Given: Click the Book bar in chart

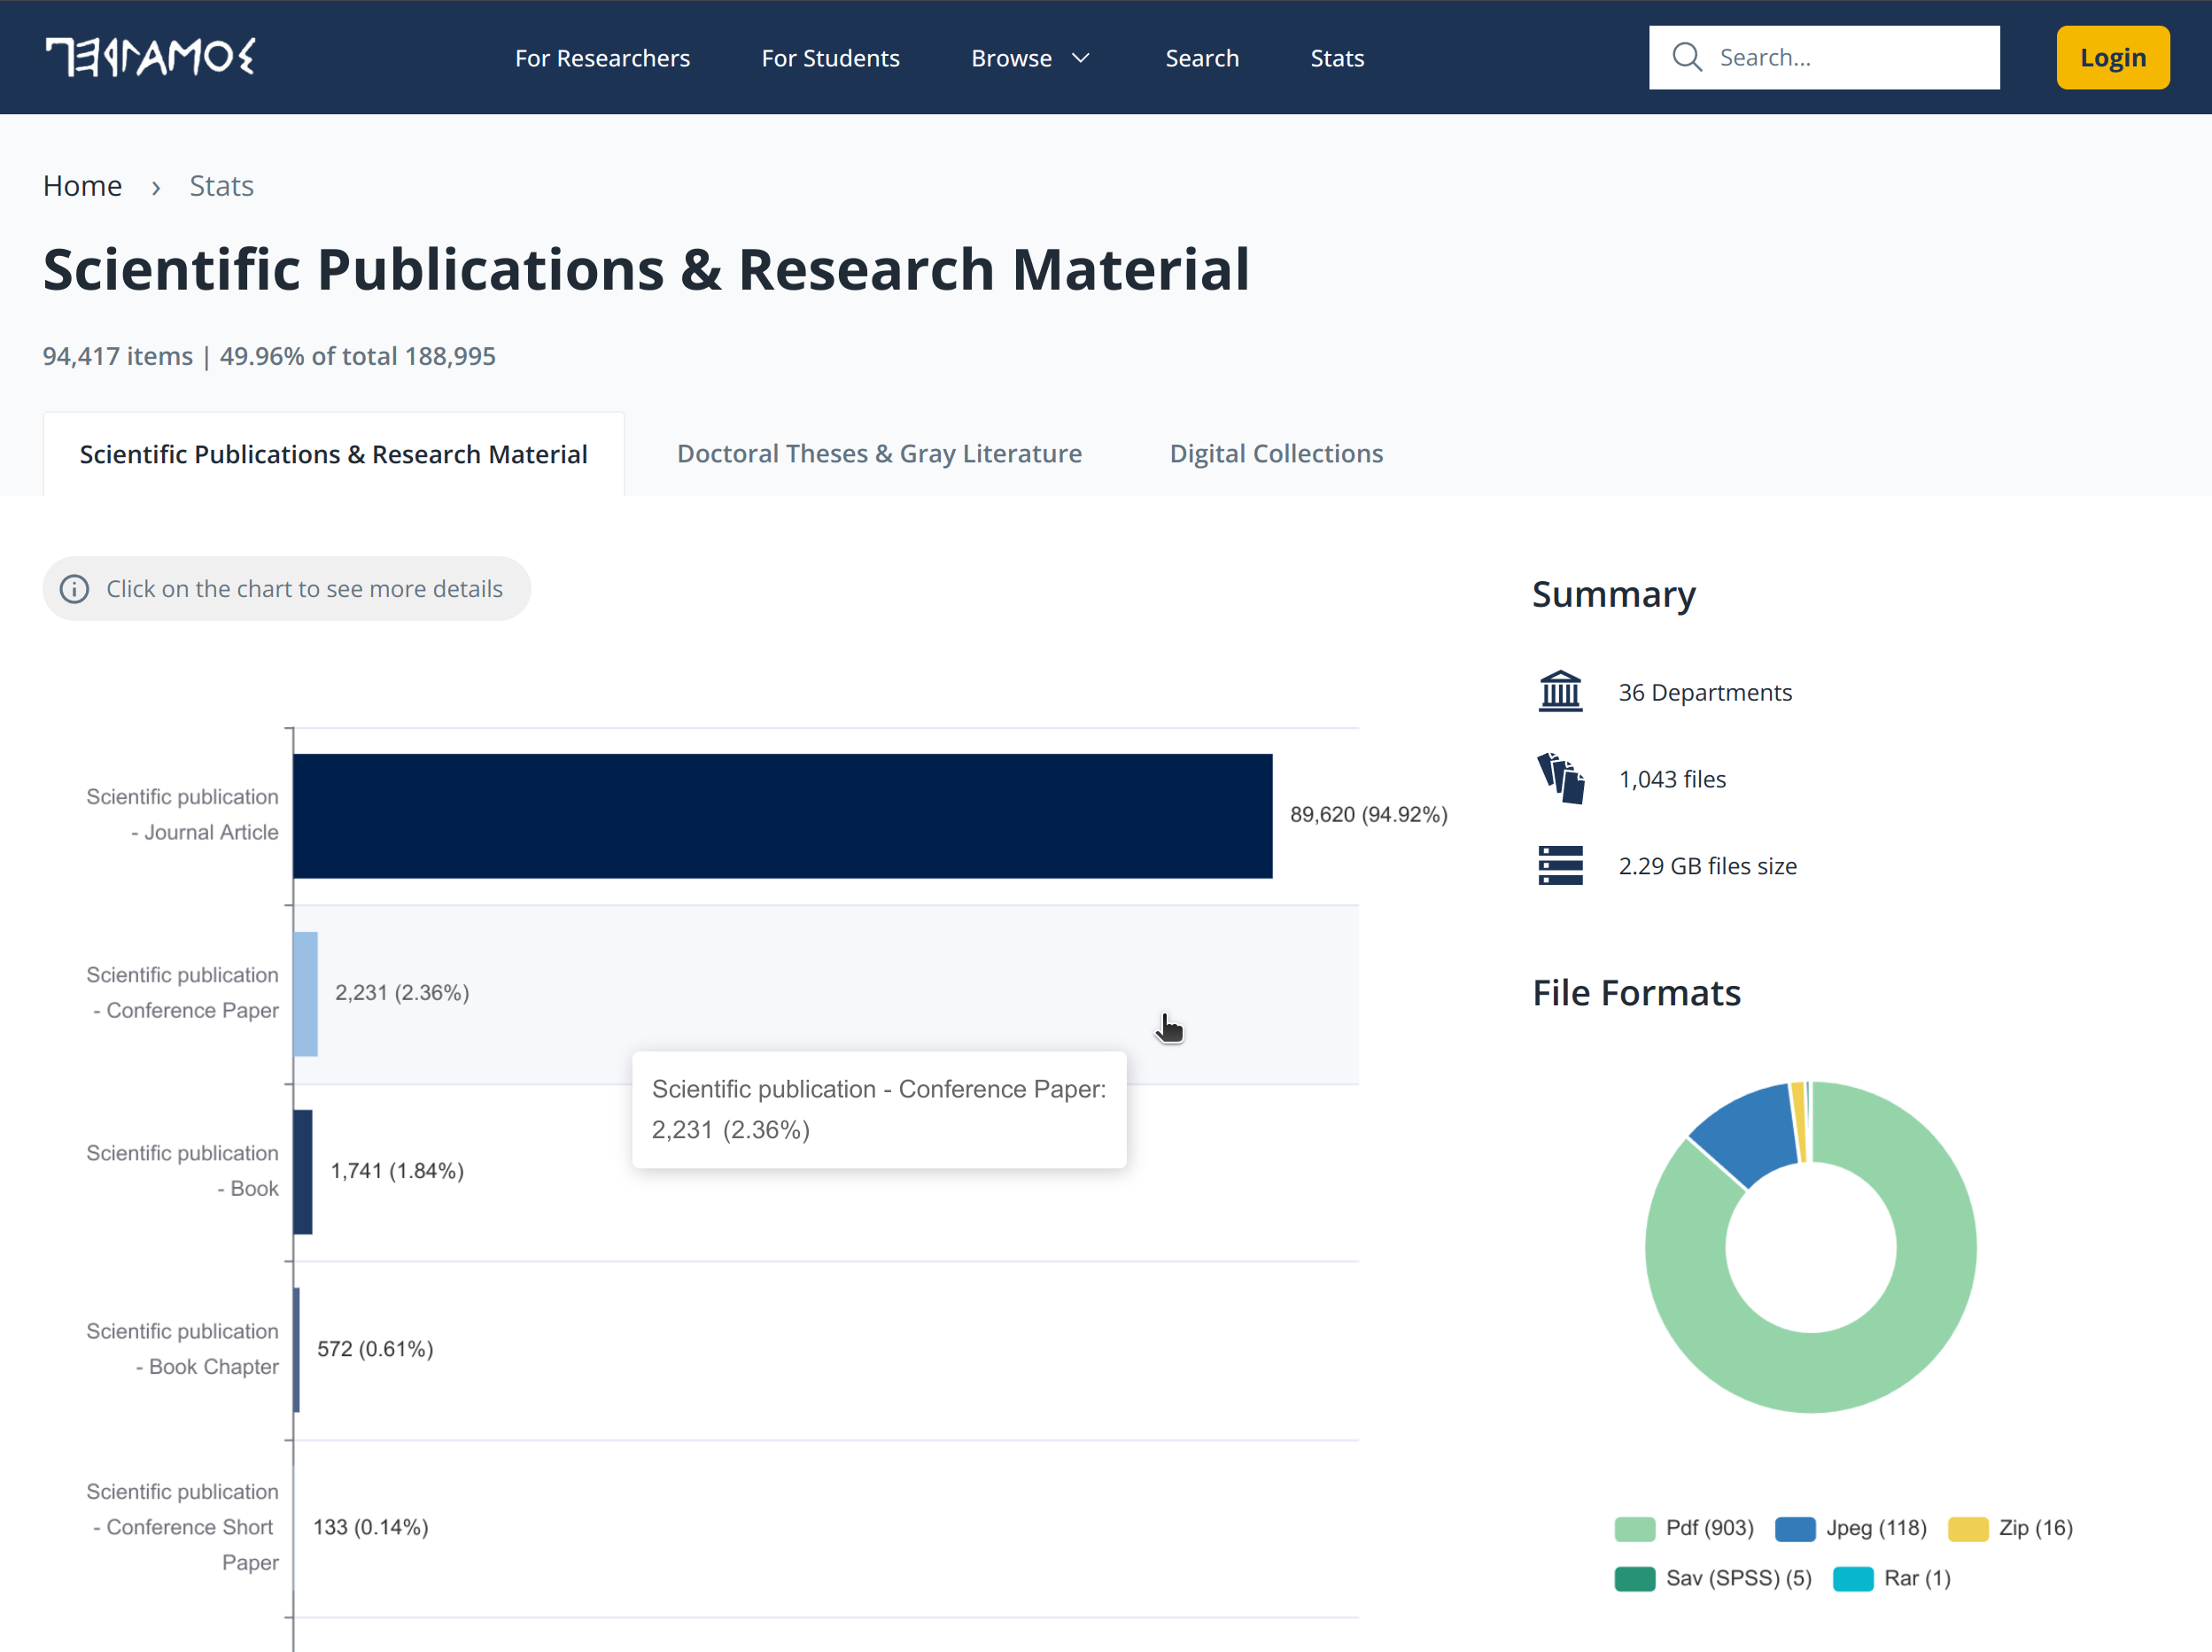Looking at the screenshot, I should tap(303, 1172).
